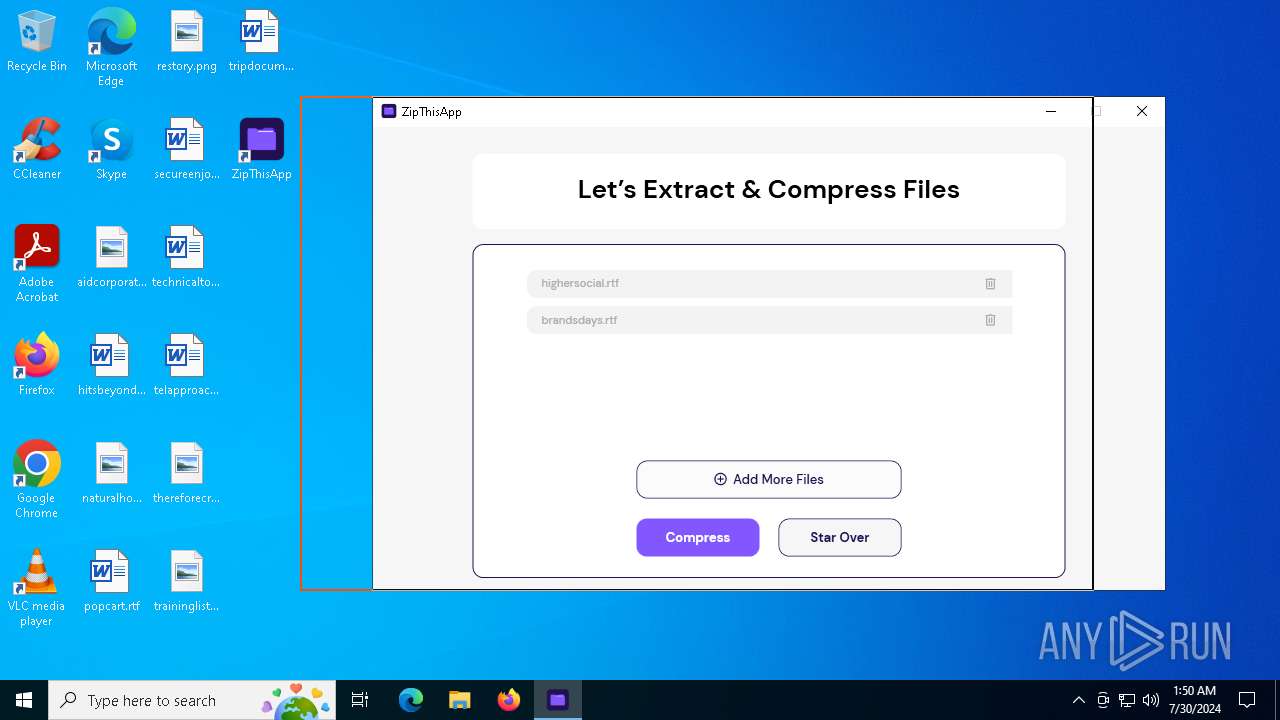Open CCleaner desktop shortcut

coord(37,150)
